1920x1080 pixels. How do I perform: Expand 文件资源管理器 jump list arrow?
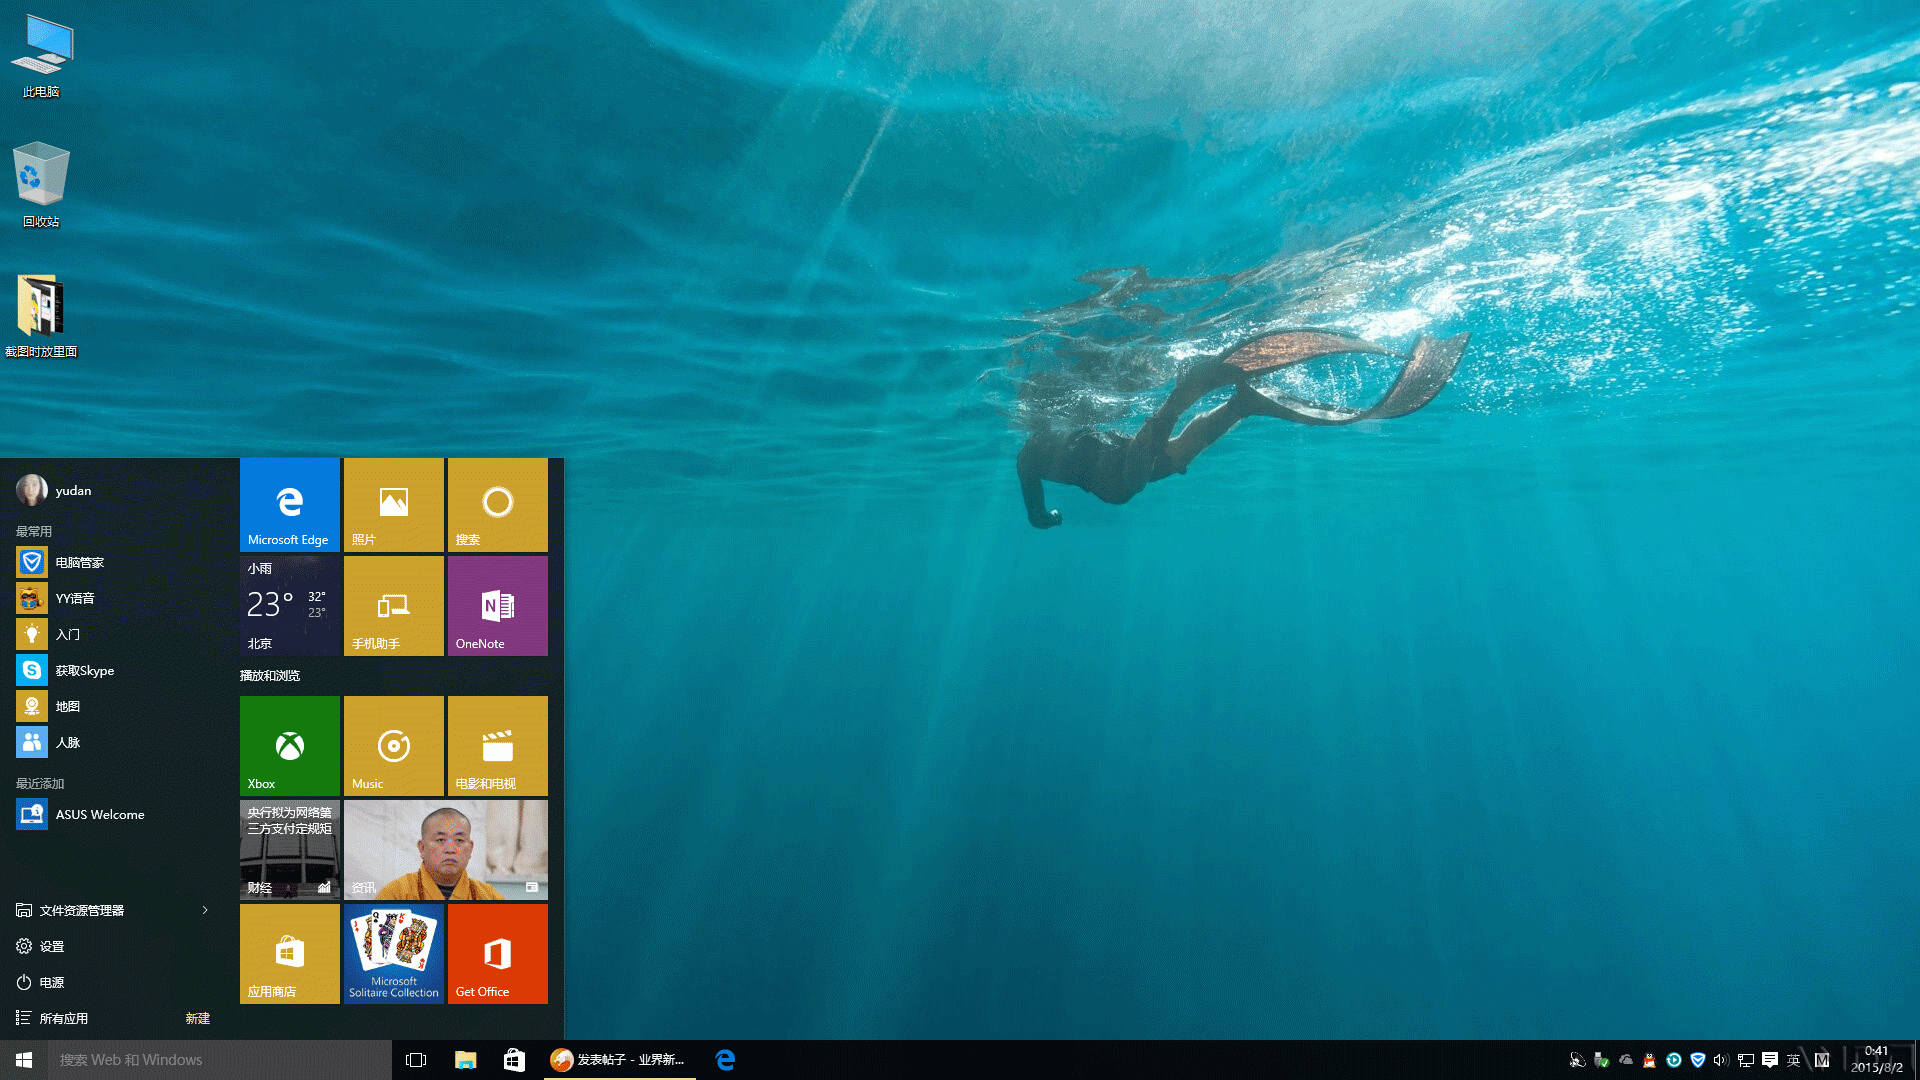click(x=205, y=910)
